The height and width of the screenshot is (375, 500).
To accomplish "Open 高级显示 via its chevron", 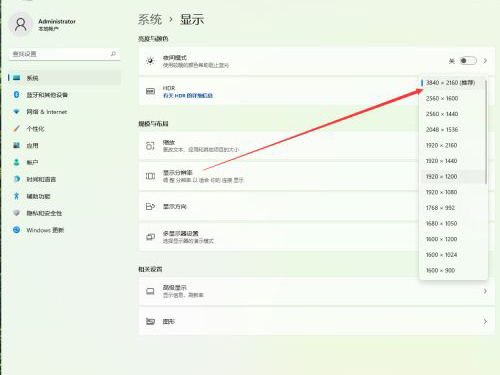I will (x=485, y=291).
